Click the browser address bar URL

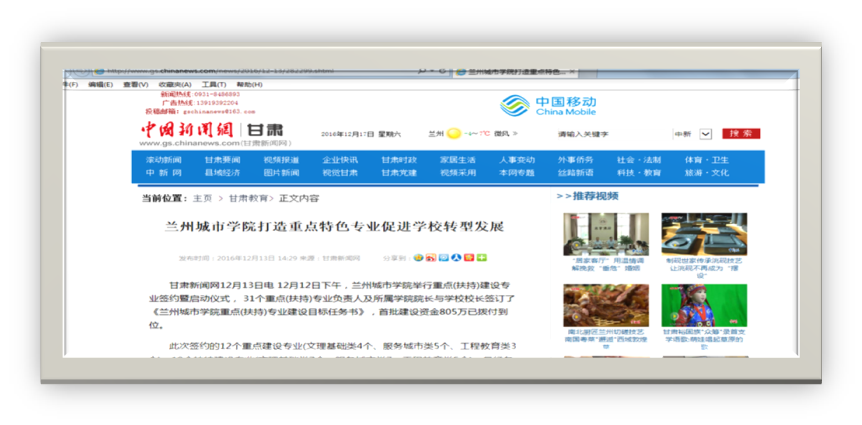[x=230, y=72]
